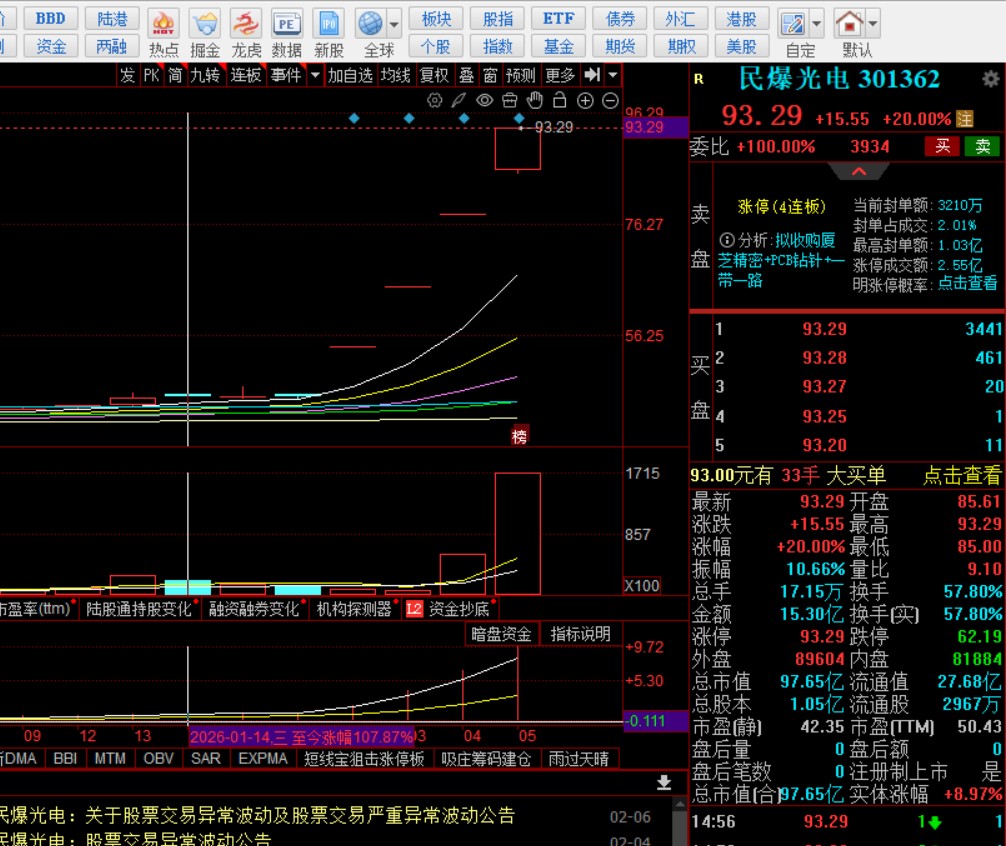Open the dropdown arrow beside 自定 icon
1006x846 pixels.
point(817,23)
